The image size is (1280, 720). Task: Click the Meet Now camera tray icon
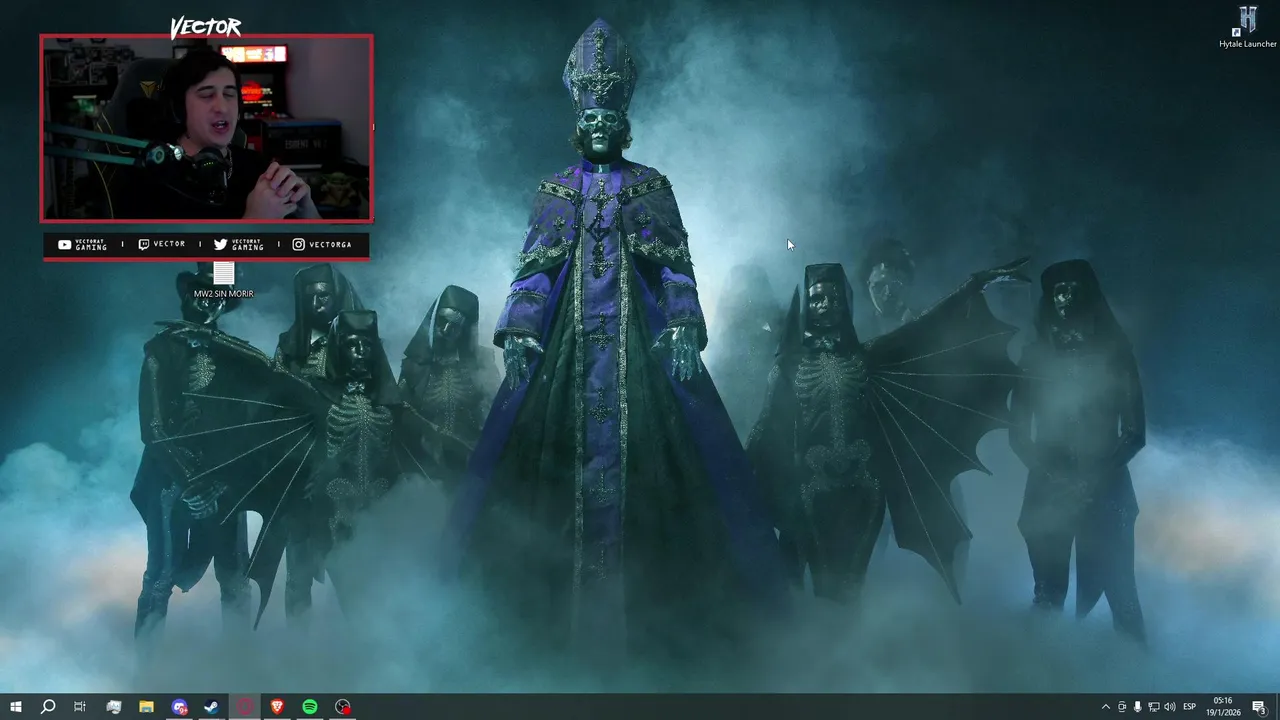[x=1122, y=707]
